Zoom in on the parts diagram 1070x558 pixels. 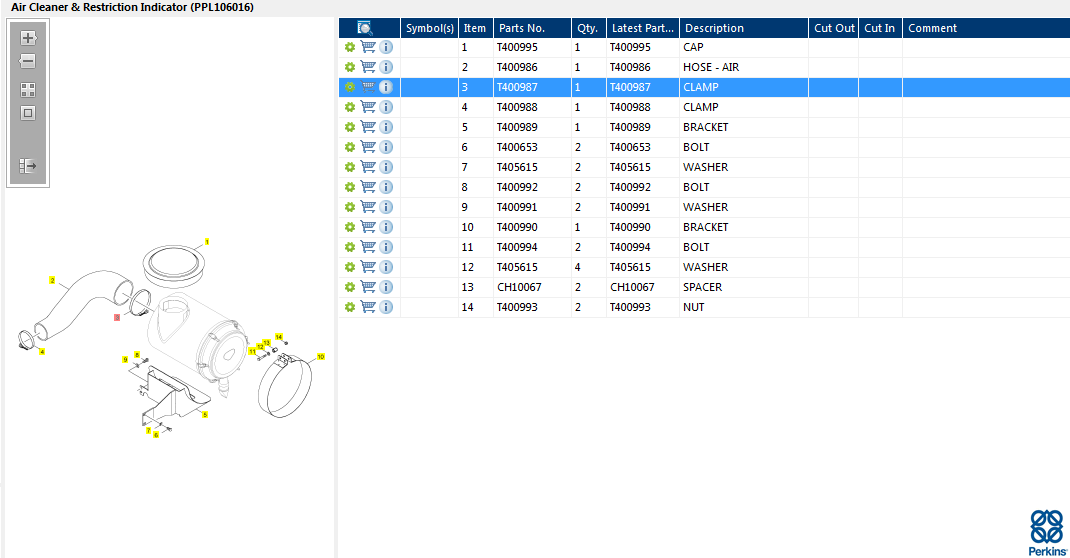(x=28, y=38)
